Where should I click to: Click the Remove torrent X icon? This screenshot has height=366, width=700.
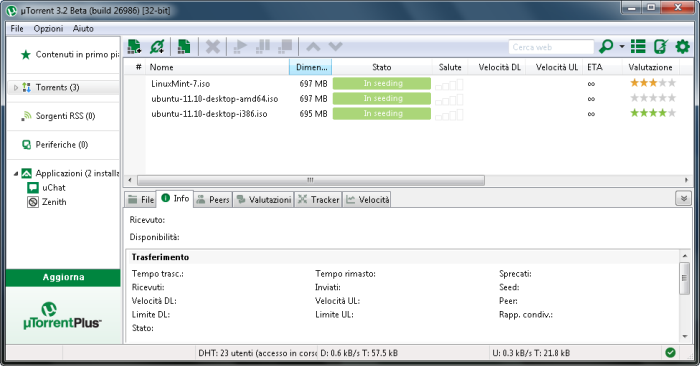click(212, 46)
